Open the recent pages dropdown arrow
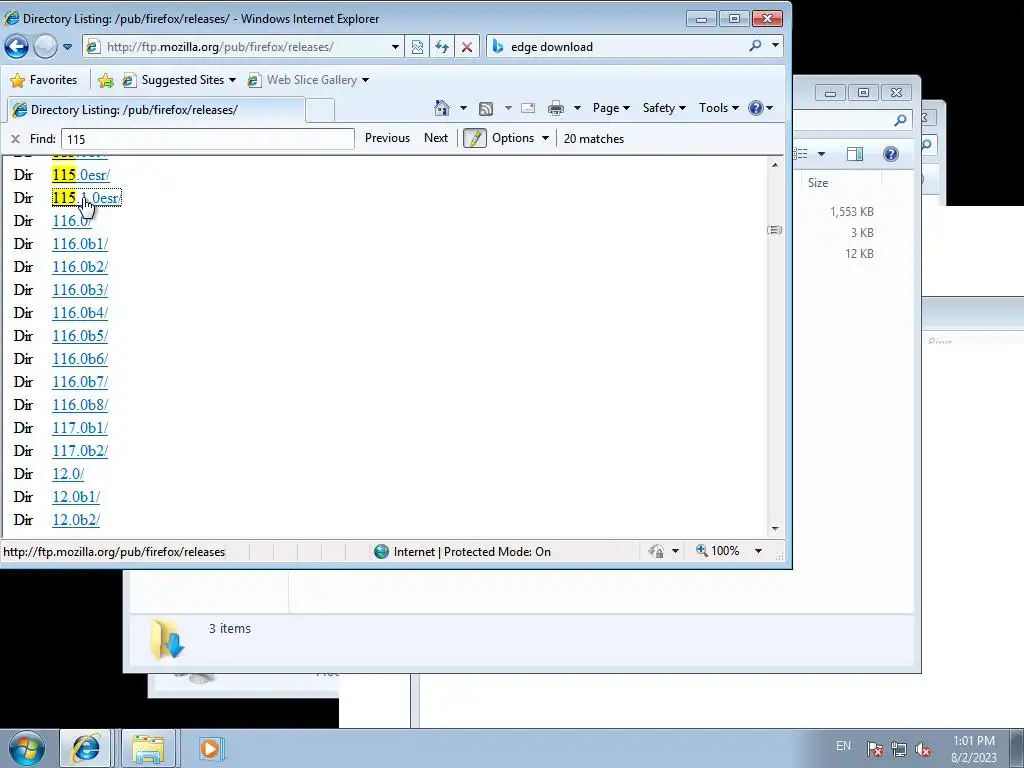Viewport: 1024px width, 768px height. (67, 47)
